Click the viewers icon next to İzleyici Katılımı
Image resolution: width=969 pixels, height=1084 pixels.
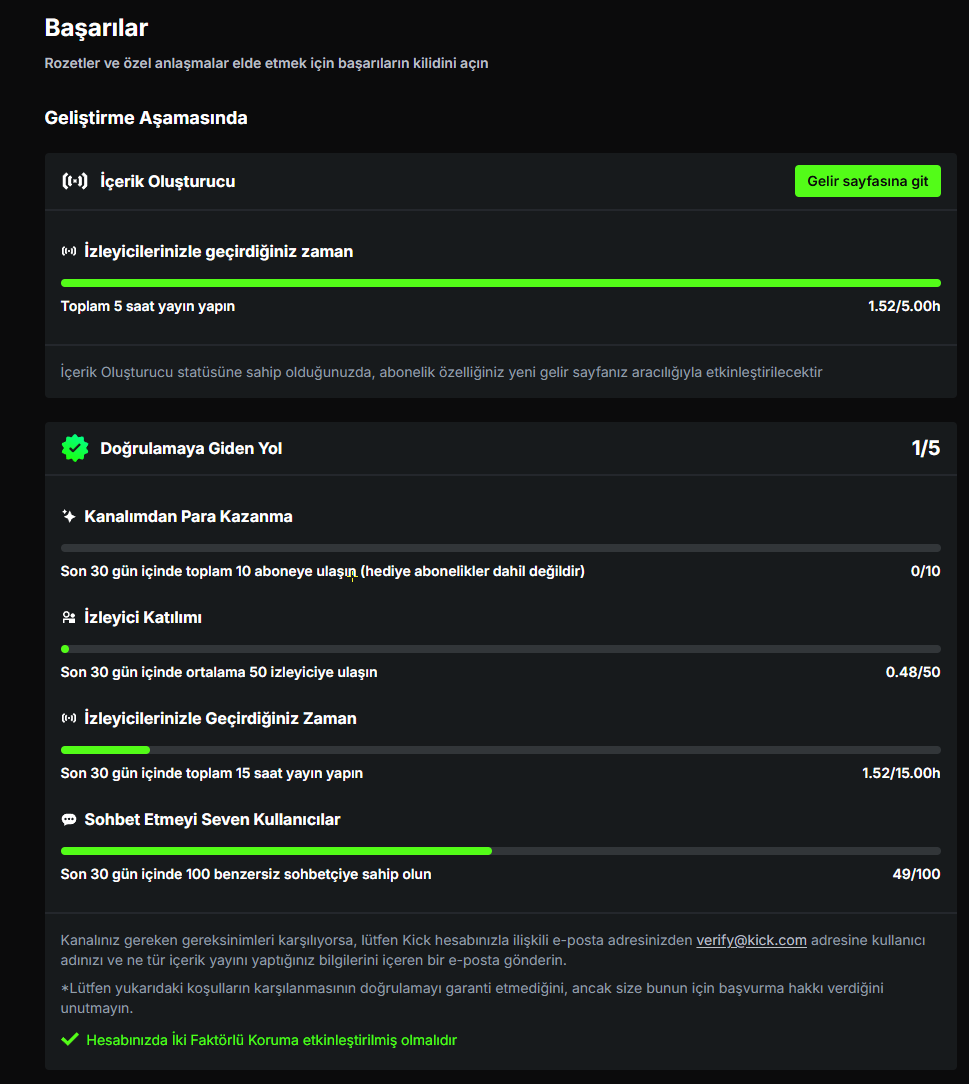68,617
